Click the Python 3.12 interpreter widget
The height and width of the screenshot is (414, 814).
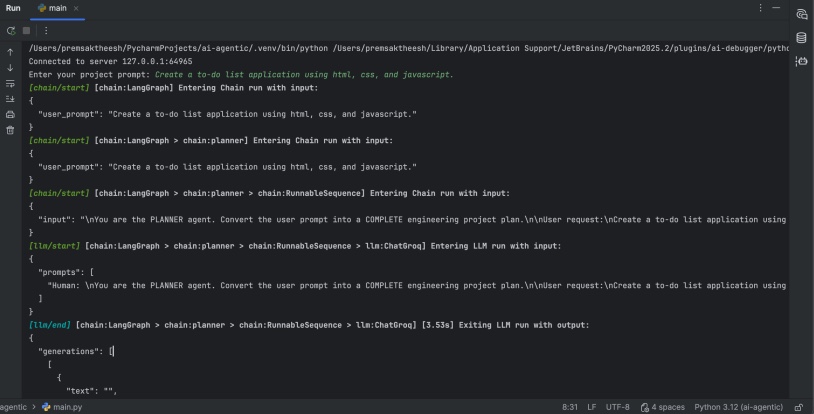739,407
